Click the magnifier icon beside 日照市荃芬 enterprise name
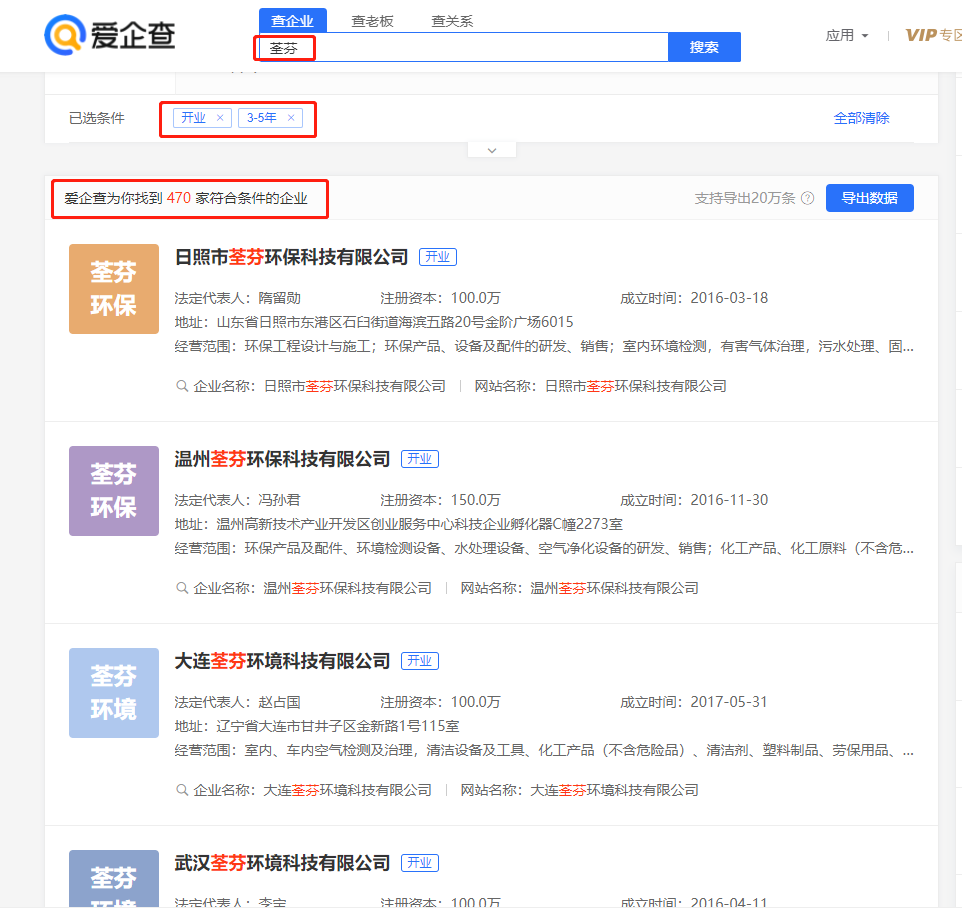The height and width of the screenshot is (910, 962). coord(182,385)
